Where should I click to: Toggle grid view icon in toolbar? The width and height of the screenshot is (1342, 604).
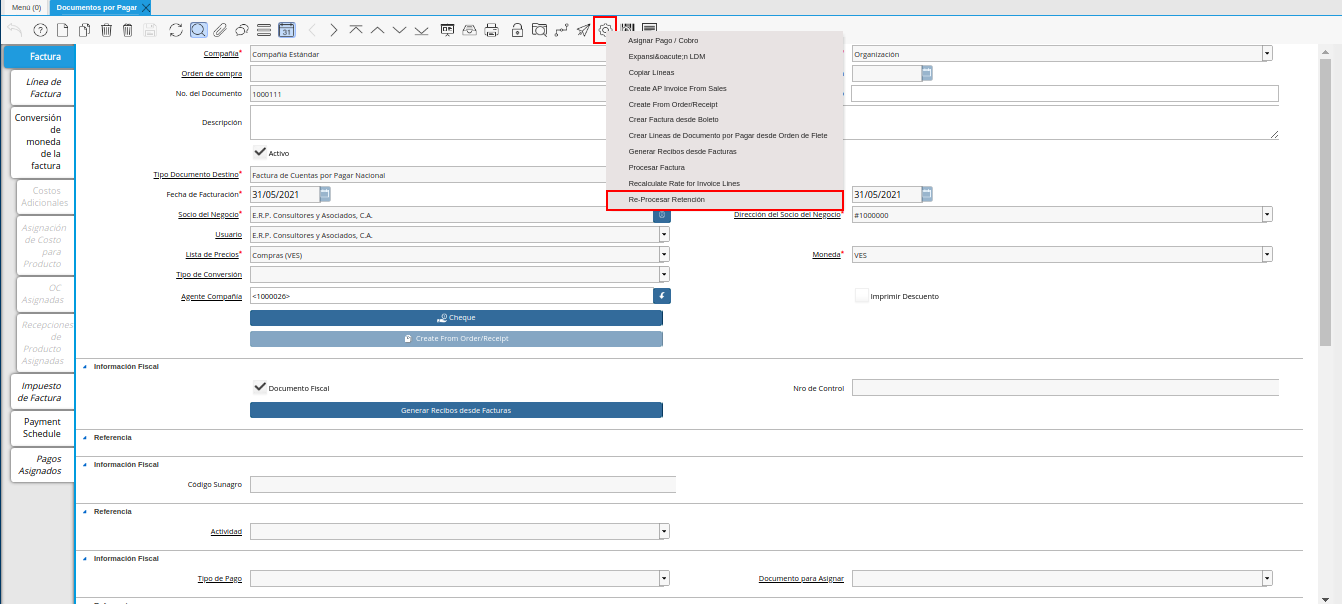click(x=264, y=30)
